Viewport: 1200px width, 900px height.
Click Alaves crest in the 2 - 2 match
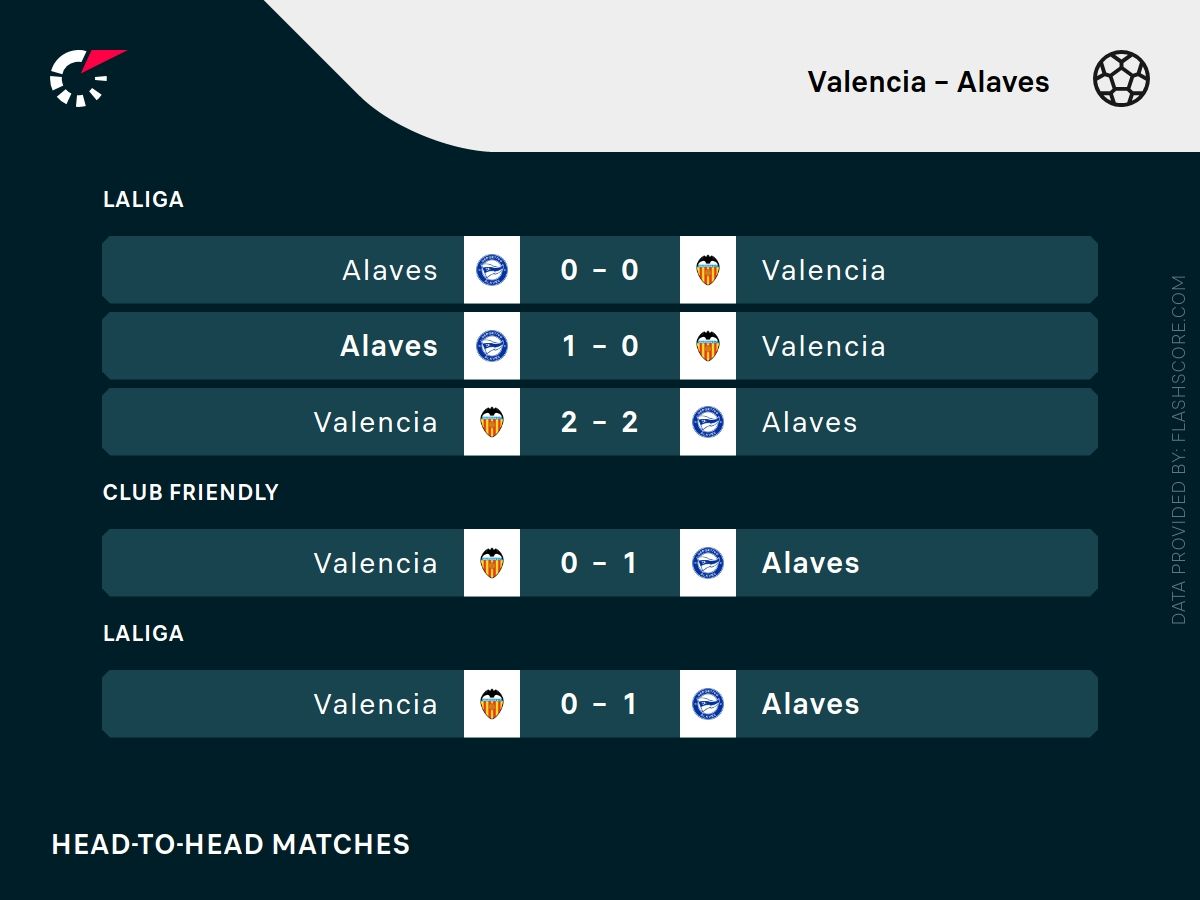(708, 422)
